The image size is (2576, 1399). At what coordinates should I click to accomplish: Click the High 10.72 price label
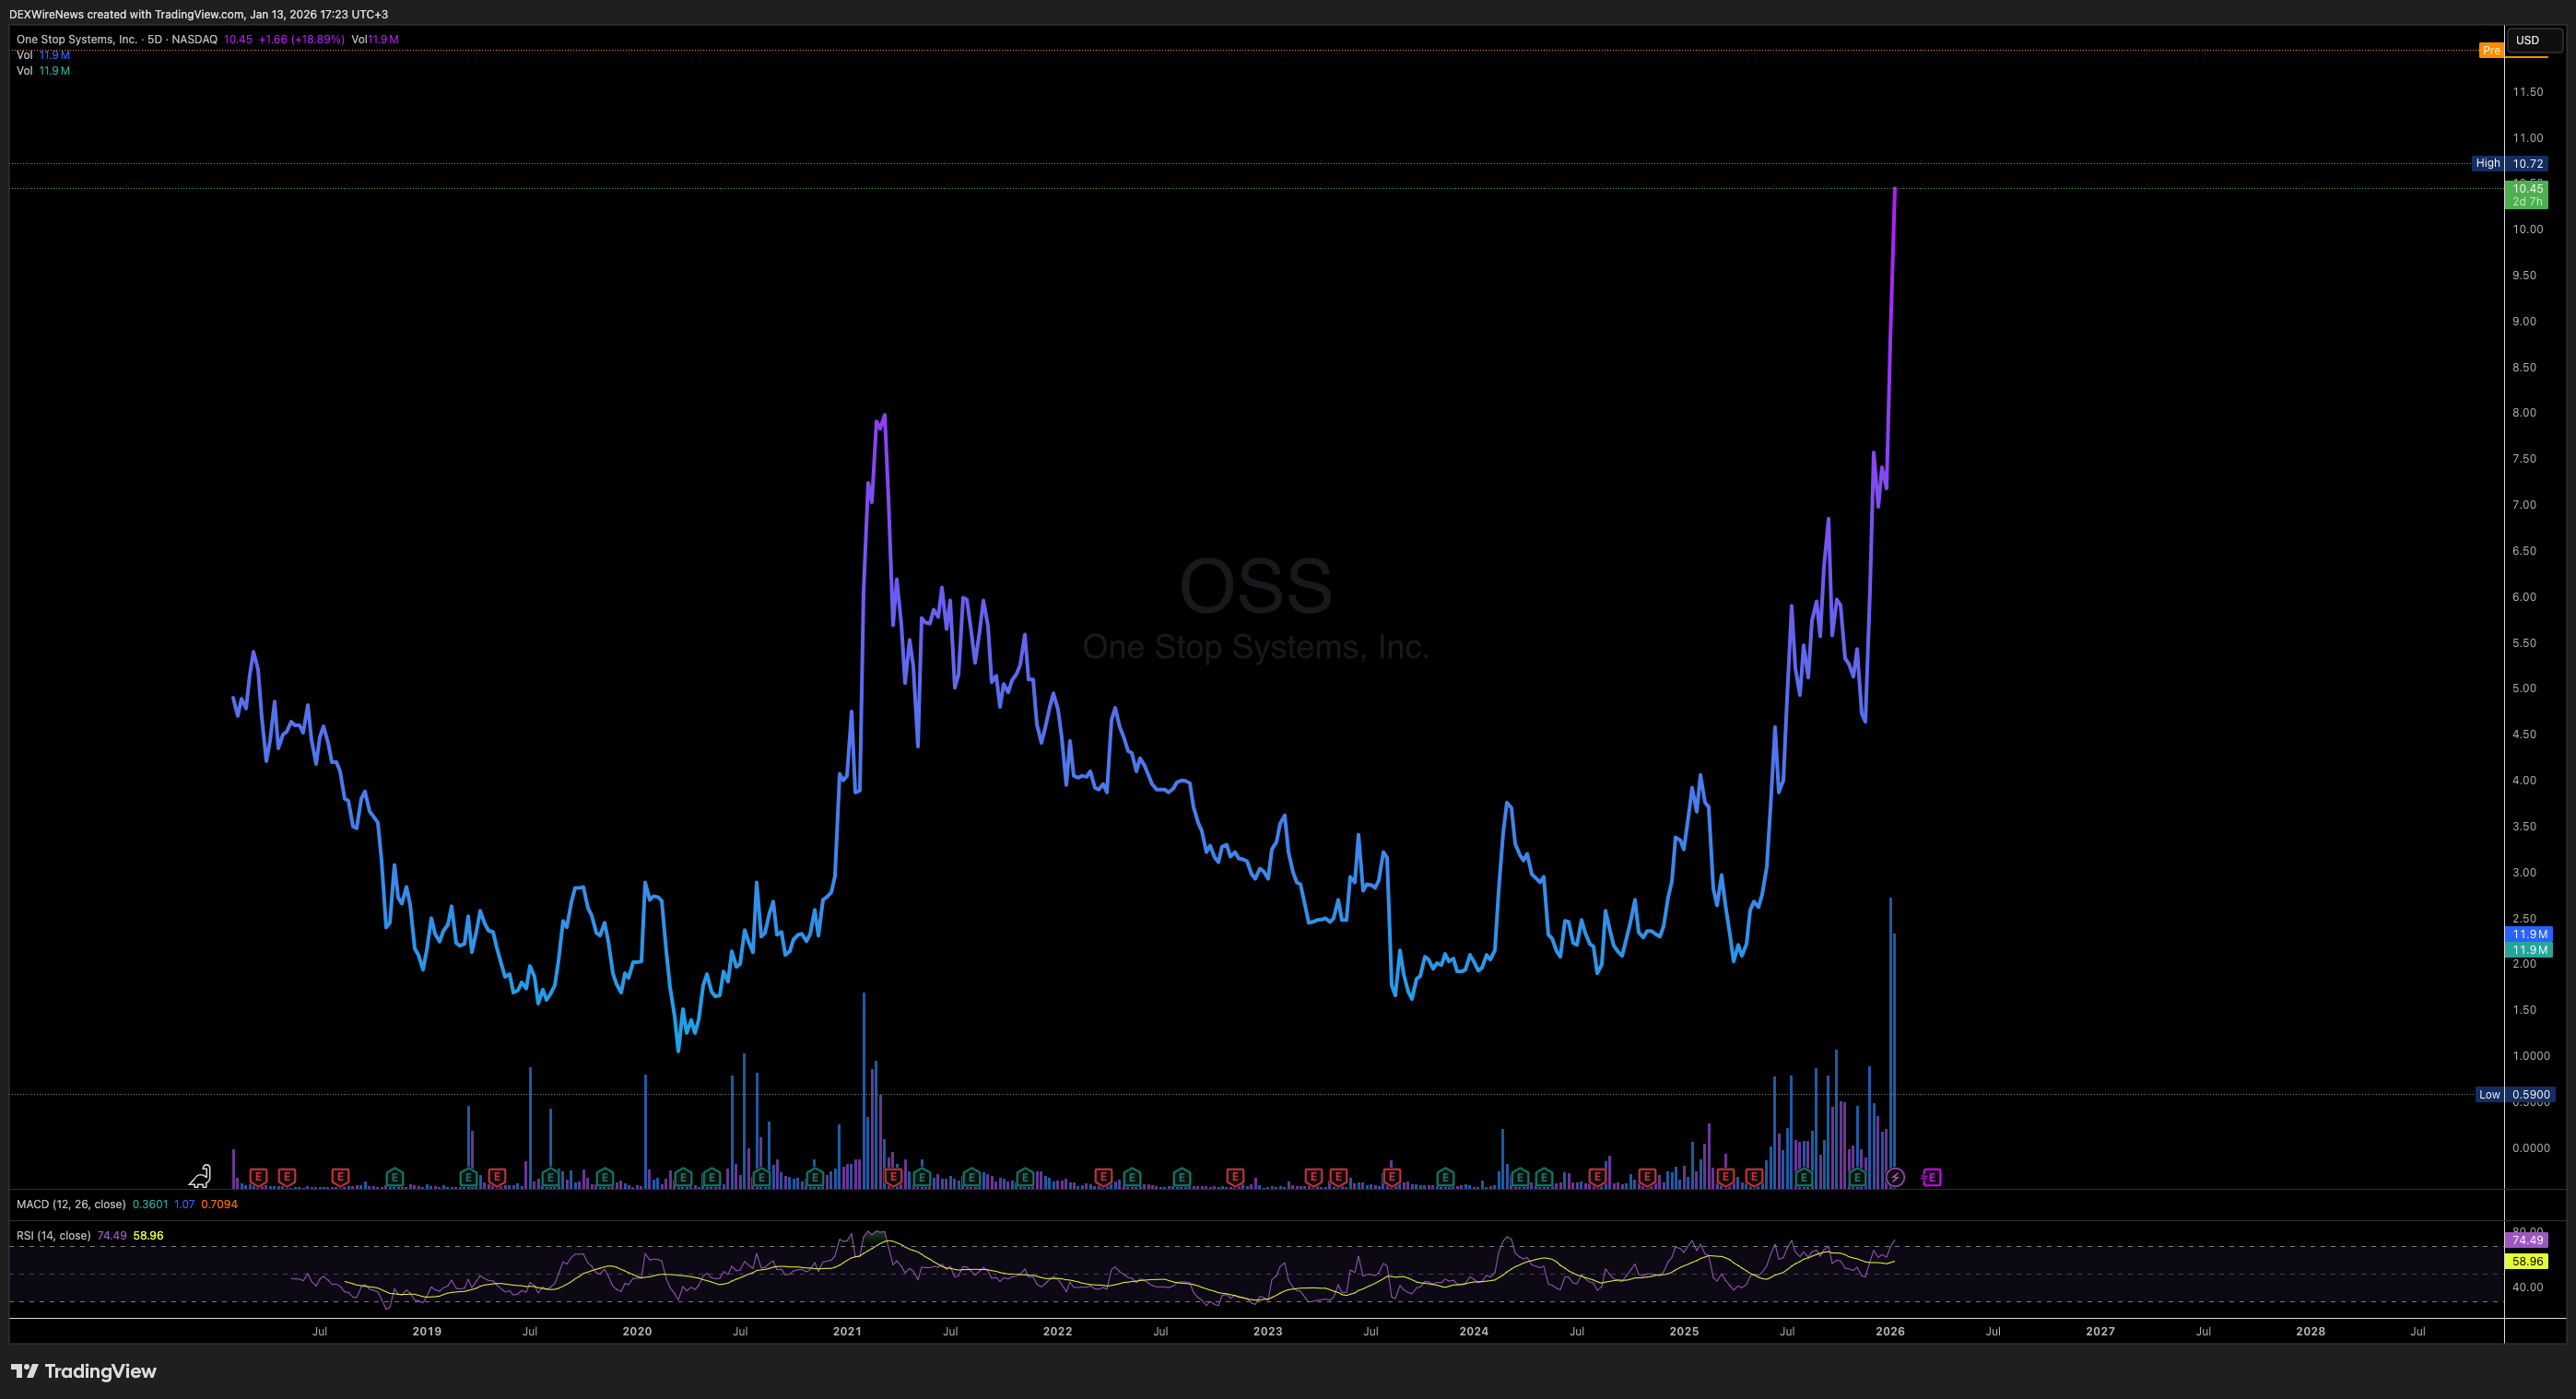[2514, 163]
